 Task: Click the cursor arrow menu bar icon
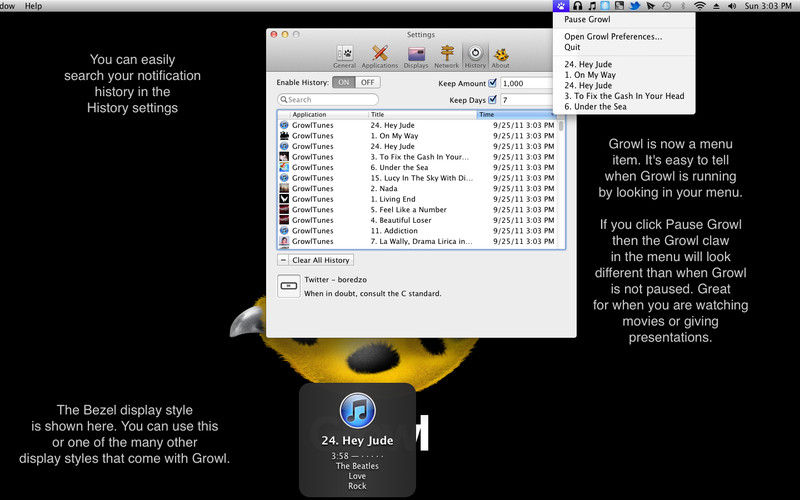click(x=651, y=6)
